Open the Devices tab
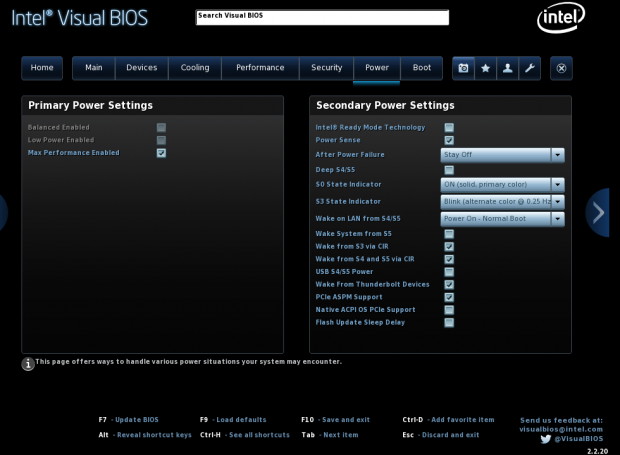 (142, 68)
